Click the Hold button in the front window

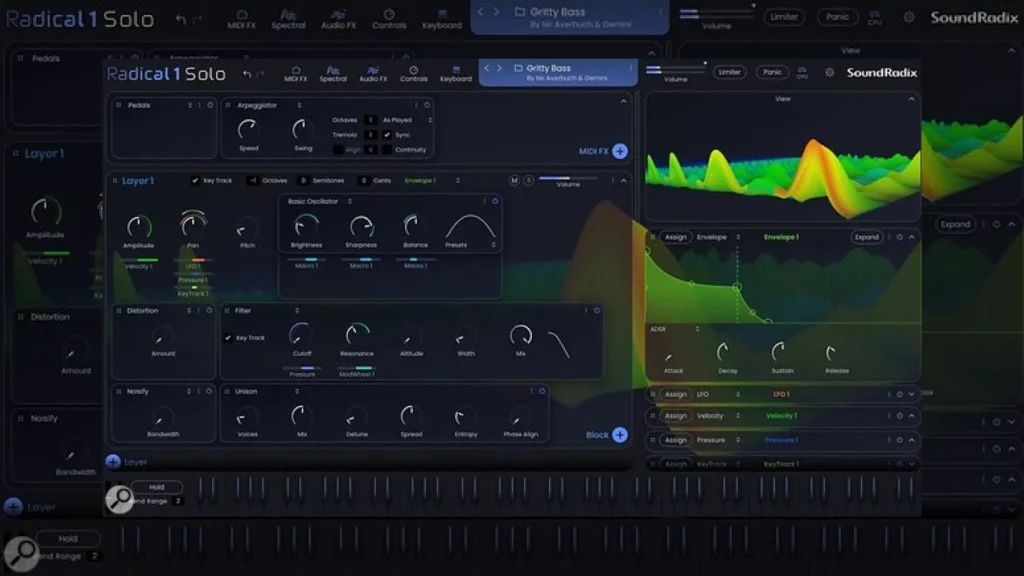(157, 487)
